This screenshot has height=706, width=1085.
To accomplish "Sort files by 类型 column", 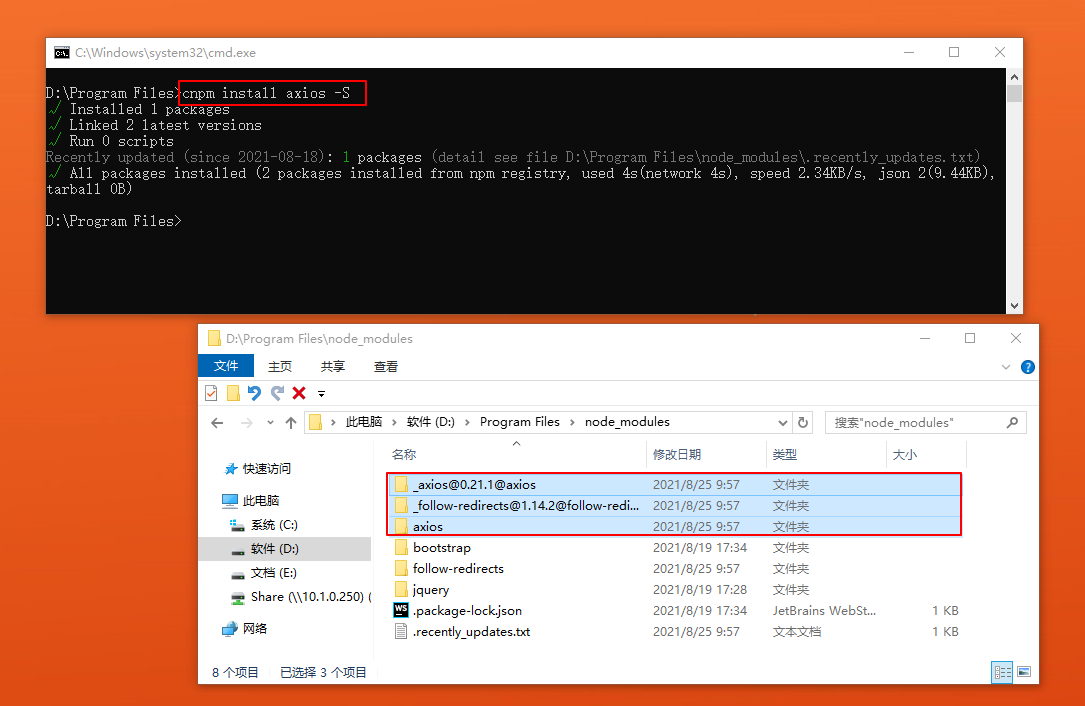I will point(785,455).
